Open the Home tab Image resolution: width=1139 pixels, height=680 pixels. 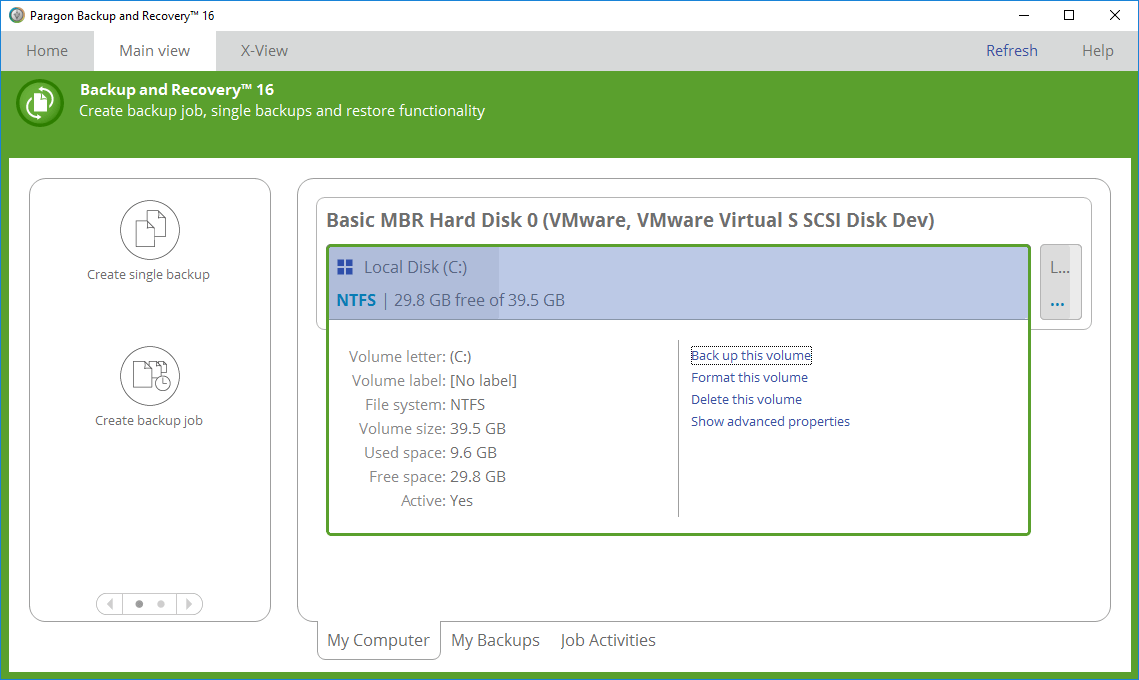coord(47,51)
